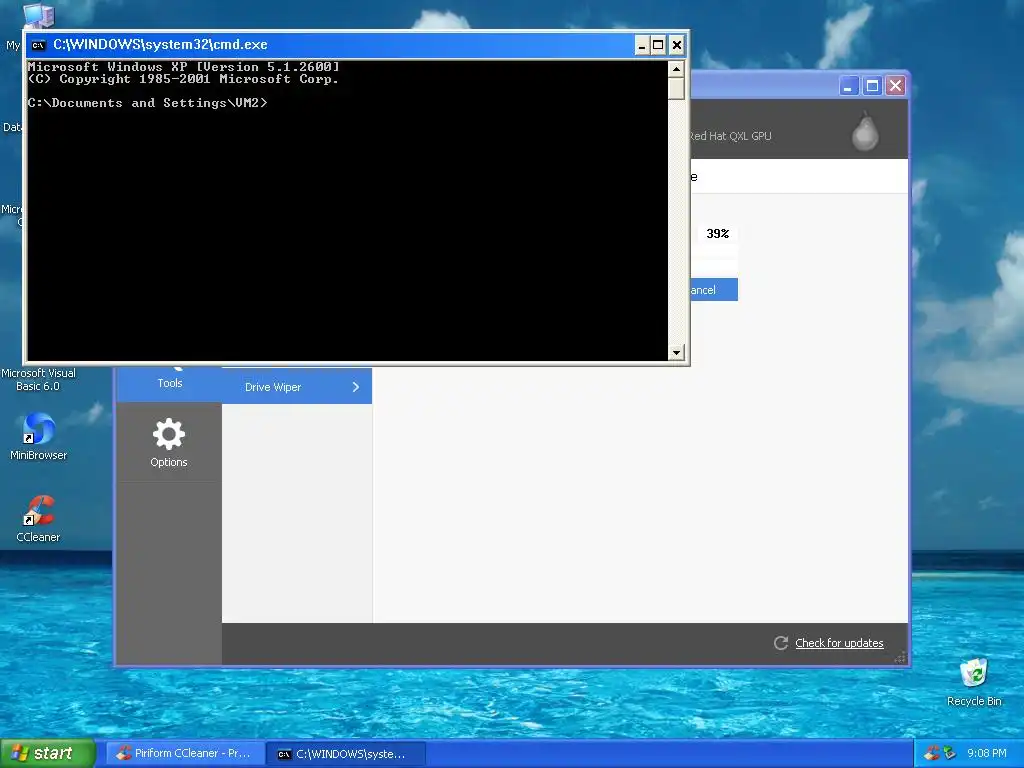Select Tools section in CCleaner sidebar
Viewport: 1024px width, 768px height.
click(x=169, y=383)
